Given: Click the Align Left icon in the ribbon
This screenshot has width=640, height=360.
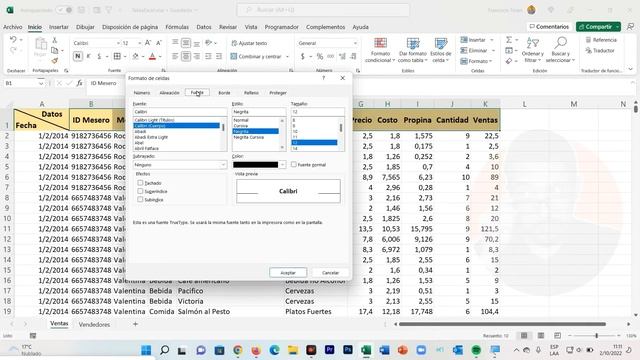Looking at the screenshot, I should pos(175,56).
